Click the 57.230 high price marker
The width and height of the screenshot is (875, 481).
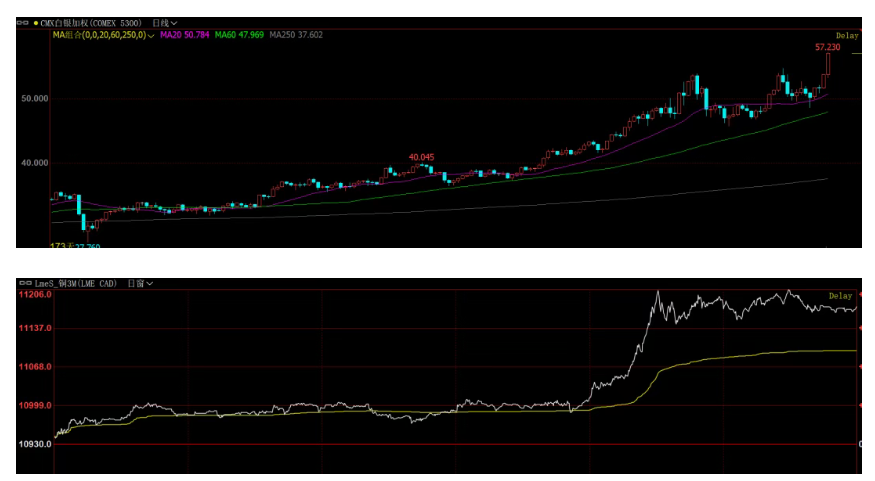(x=827, y=47)
